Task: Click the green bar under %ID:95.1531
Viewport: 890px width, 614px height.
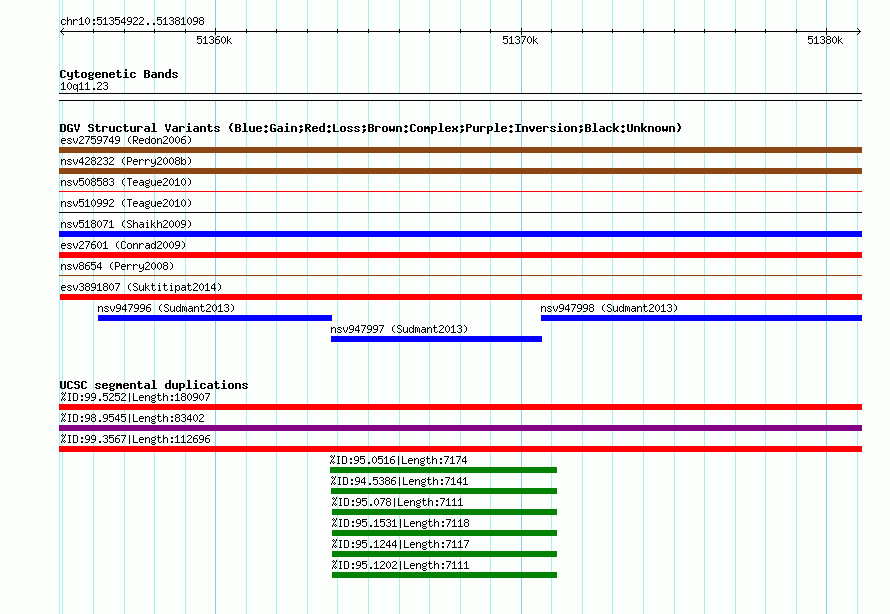Action: pos(444,533)
